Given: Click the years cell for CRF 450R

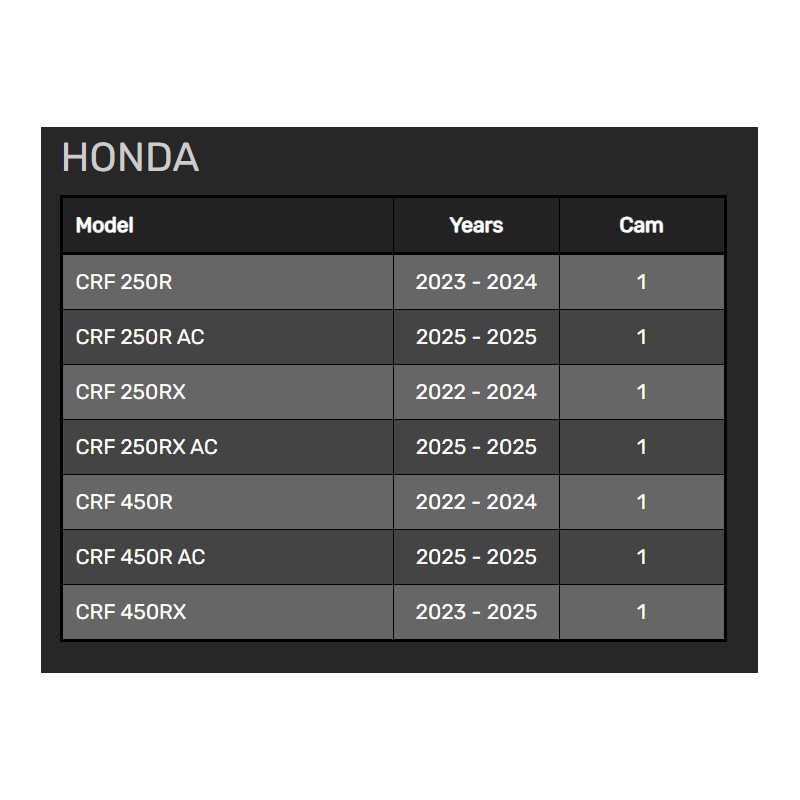Looking at the screenshot, I should click(x=476, y=502).
